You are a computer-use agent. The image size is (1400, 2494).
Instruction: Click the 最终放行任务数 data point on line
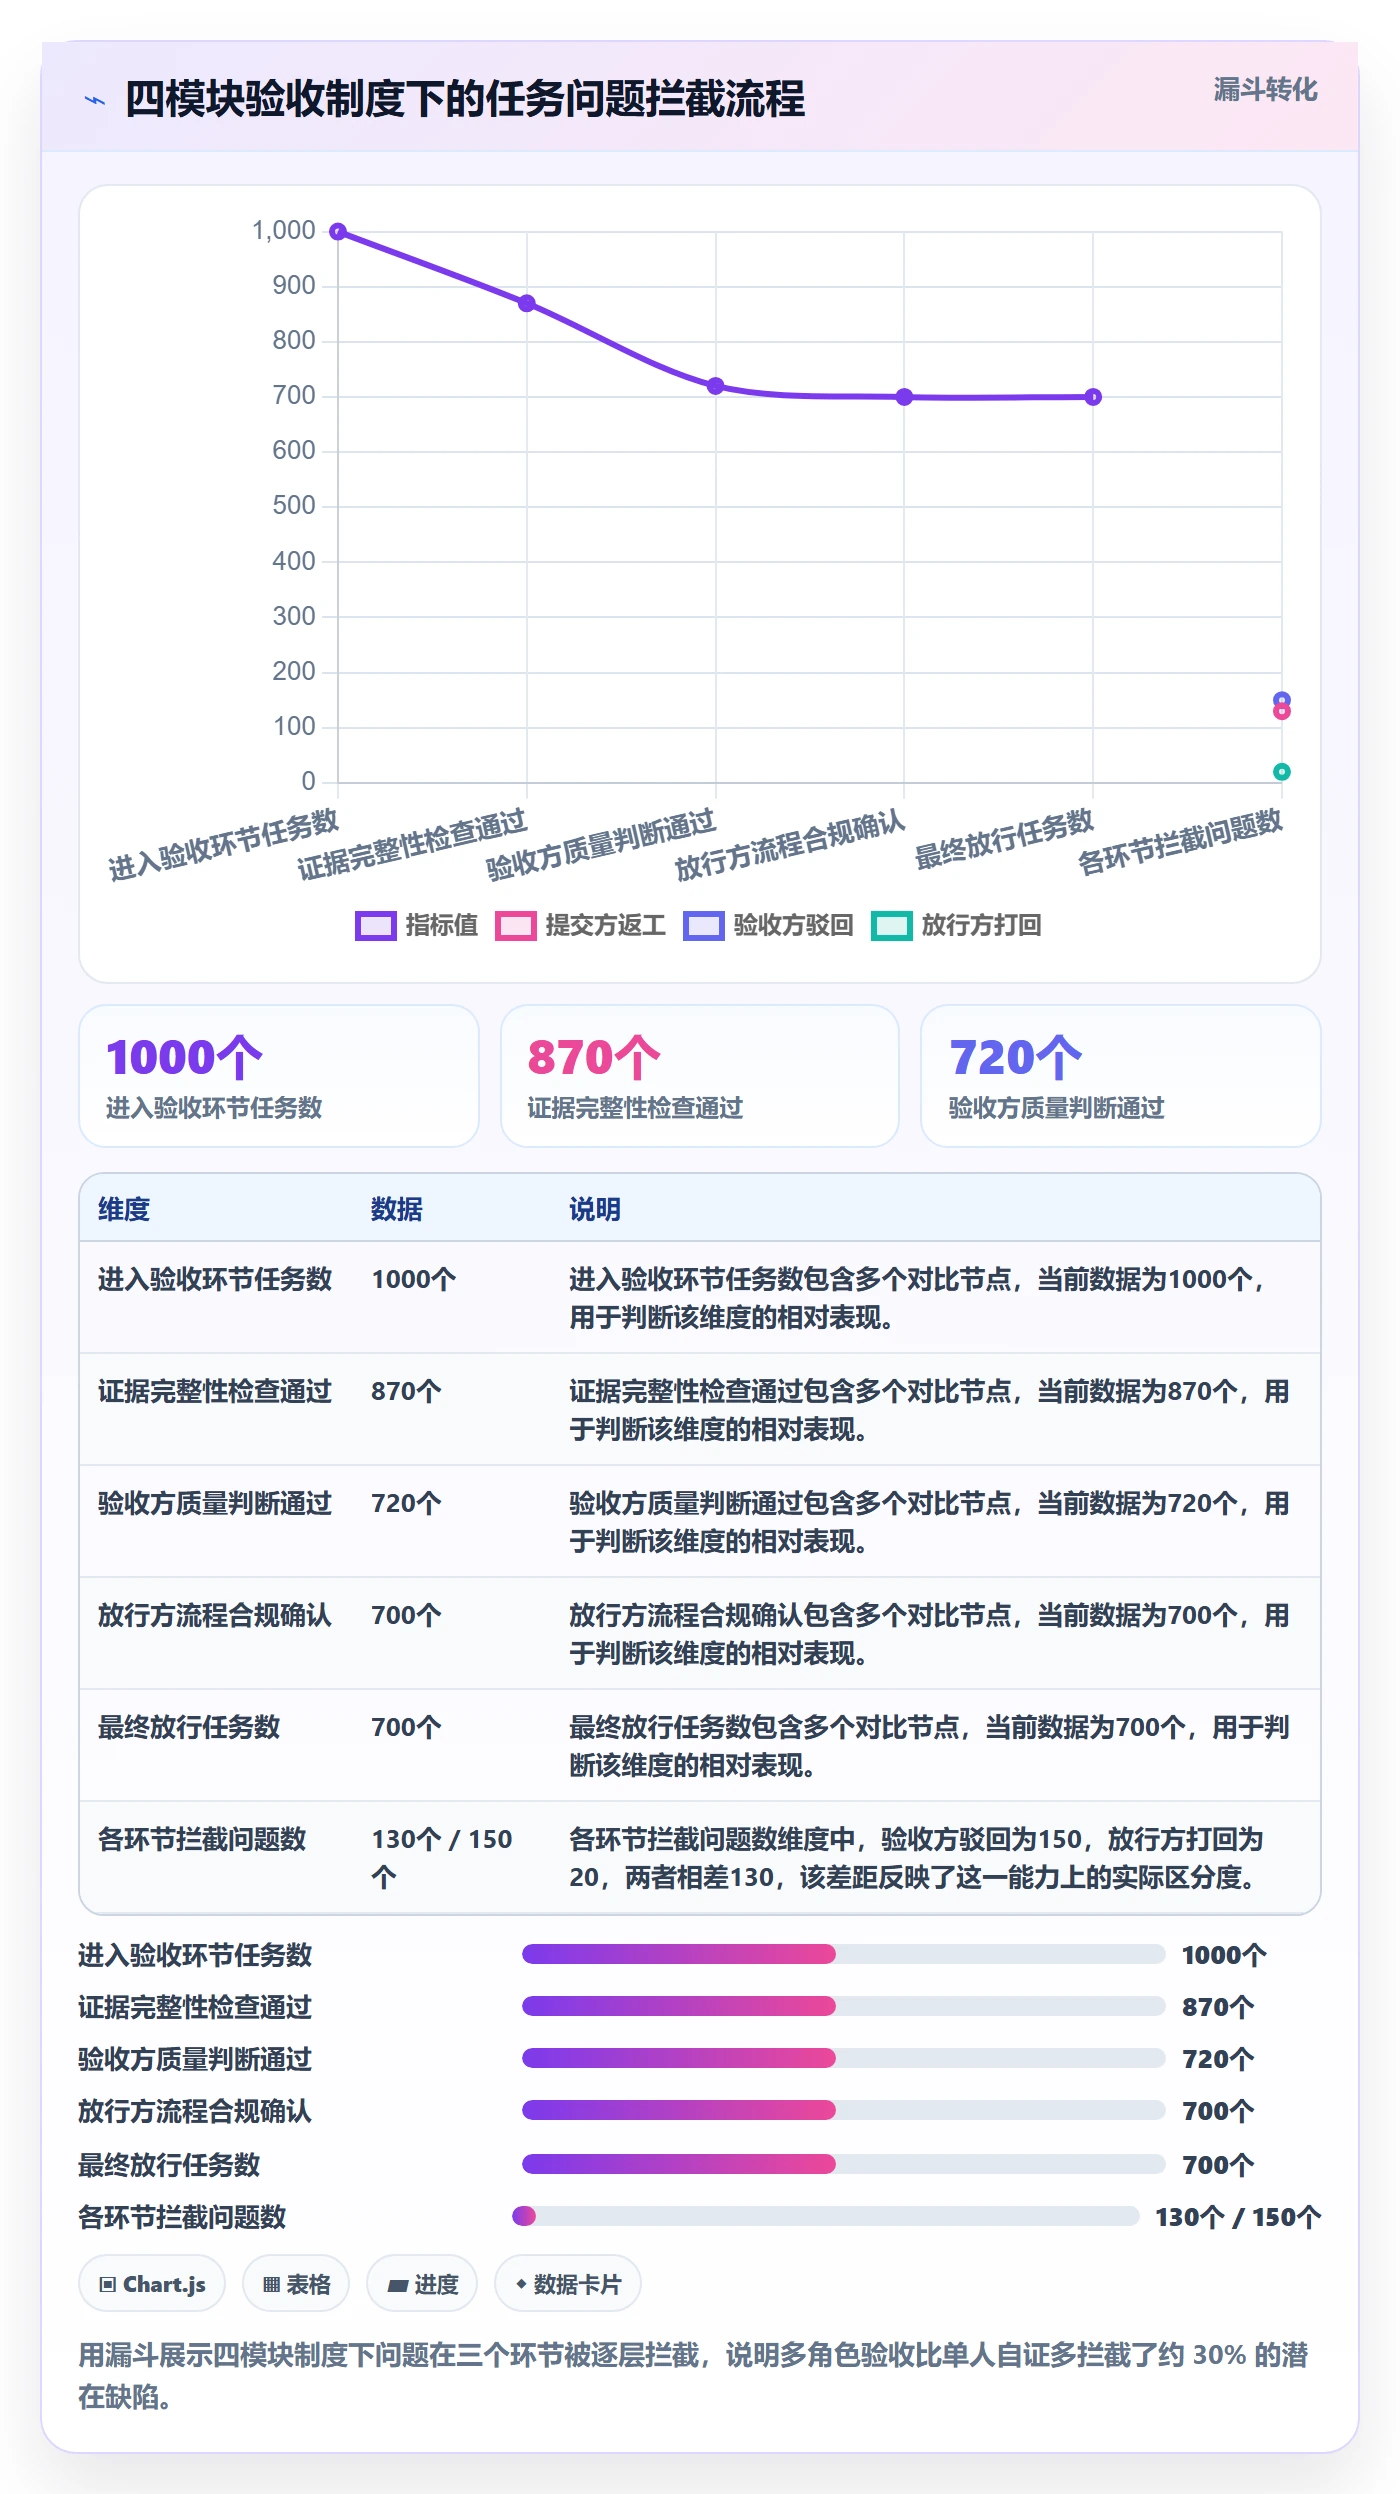coord(1093,397)
